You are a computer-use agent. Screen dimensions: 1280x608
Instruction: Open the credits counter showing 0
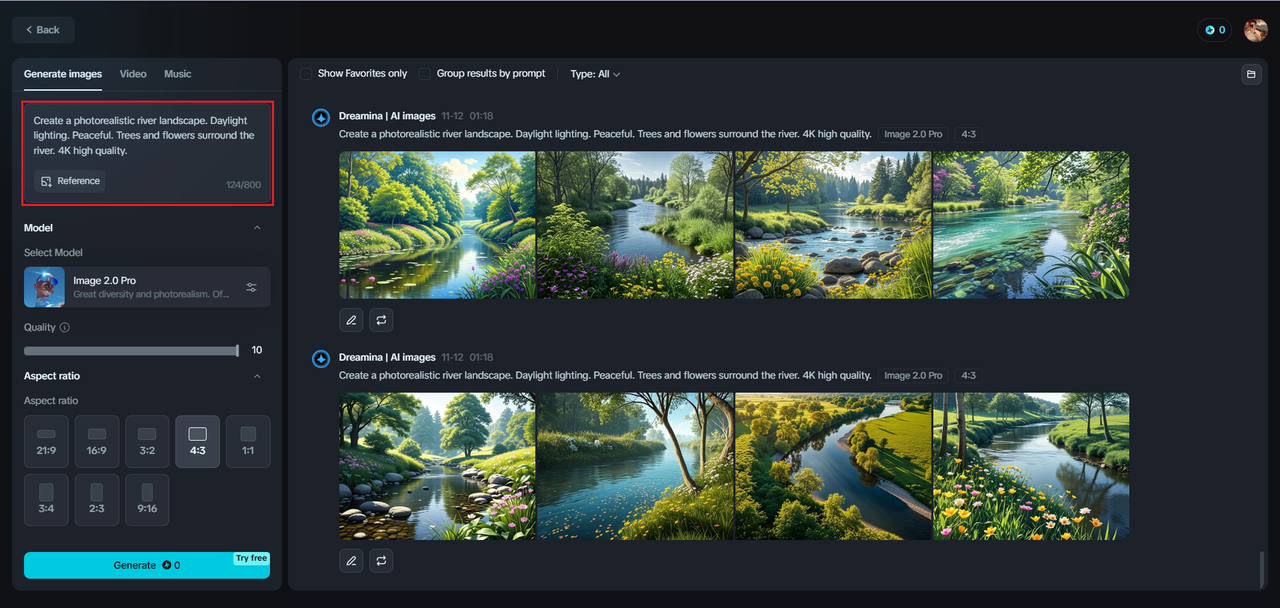(x=1214, y=30)
